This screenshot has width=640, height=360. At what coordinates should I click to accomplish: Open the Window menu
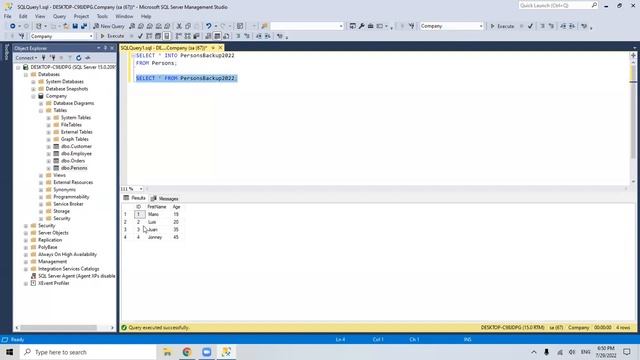pos(124,16)
